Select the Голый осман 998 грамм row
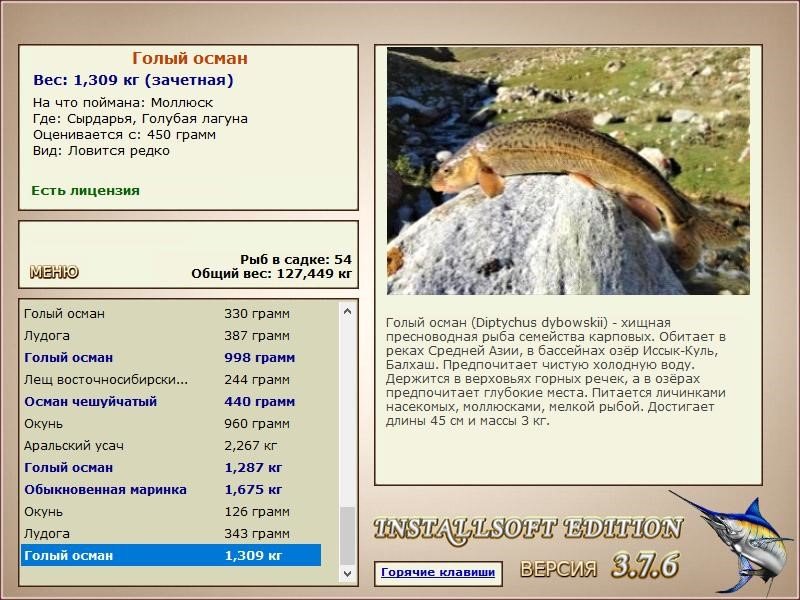Image resolution: width=800 pixels, height=600 pixels. pyautogui.click(x=171, y=358)
